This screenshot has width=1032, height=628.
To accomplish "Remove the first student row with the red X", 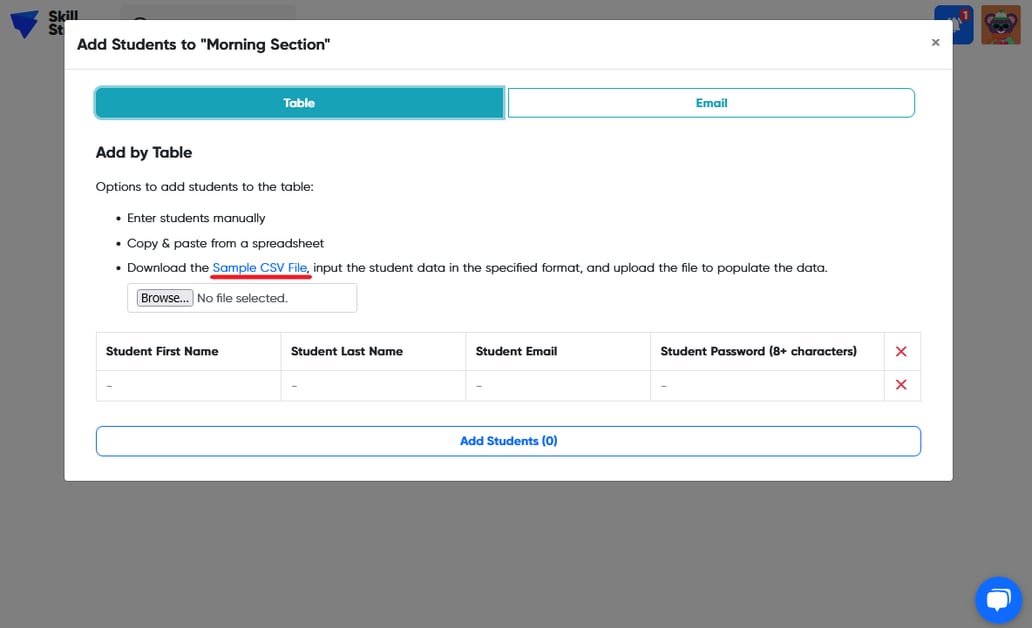I will pos(901,385).
